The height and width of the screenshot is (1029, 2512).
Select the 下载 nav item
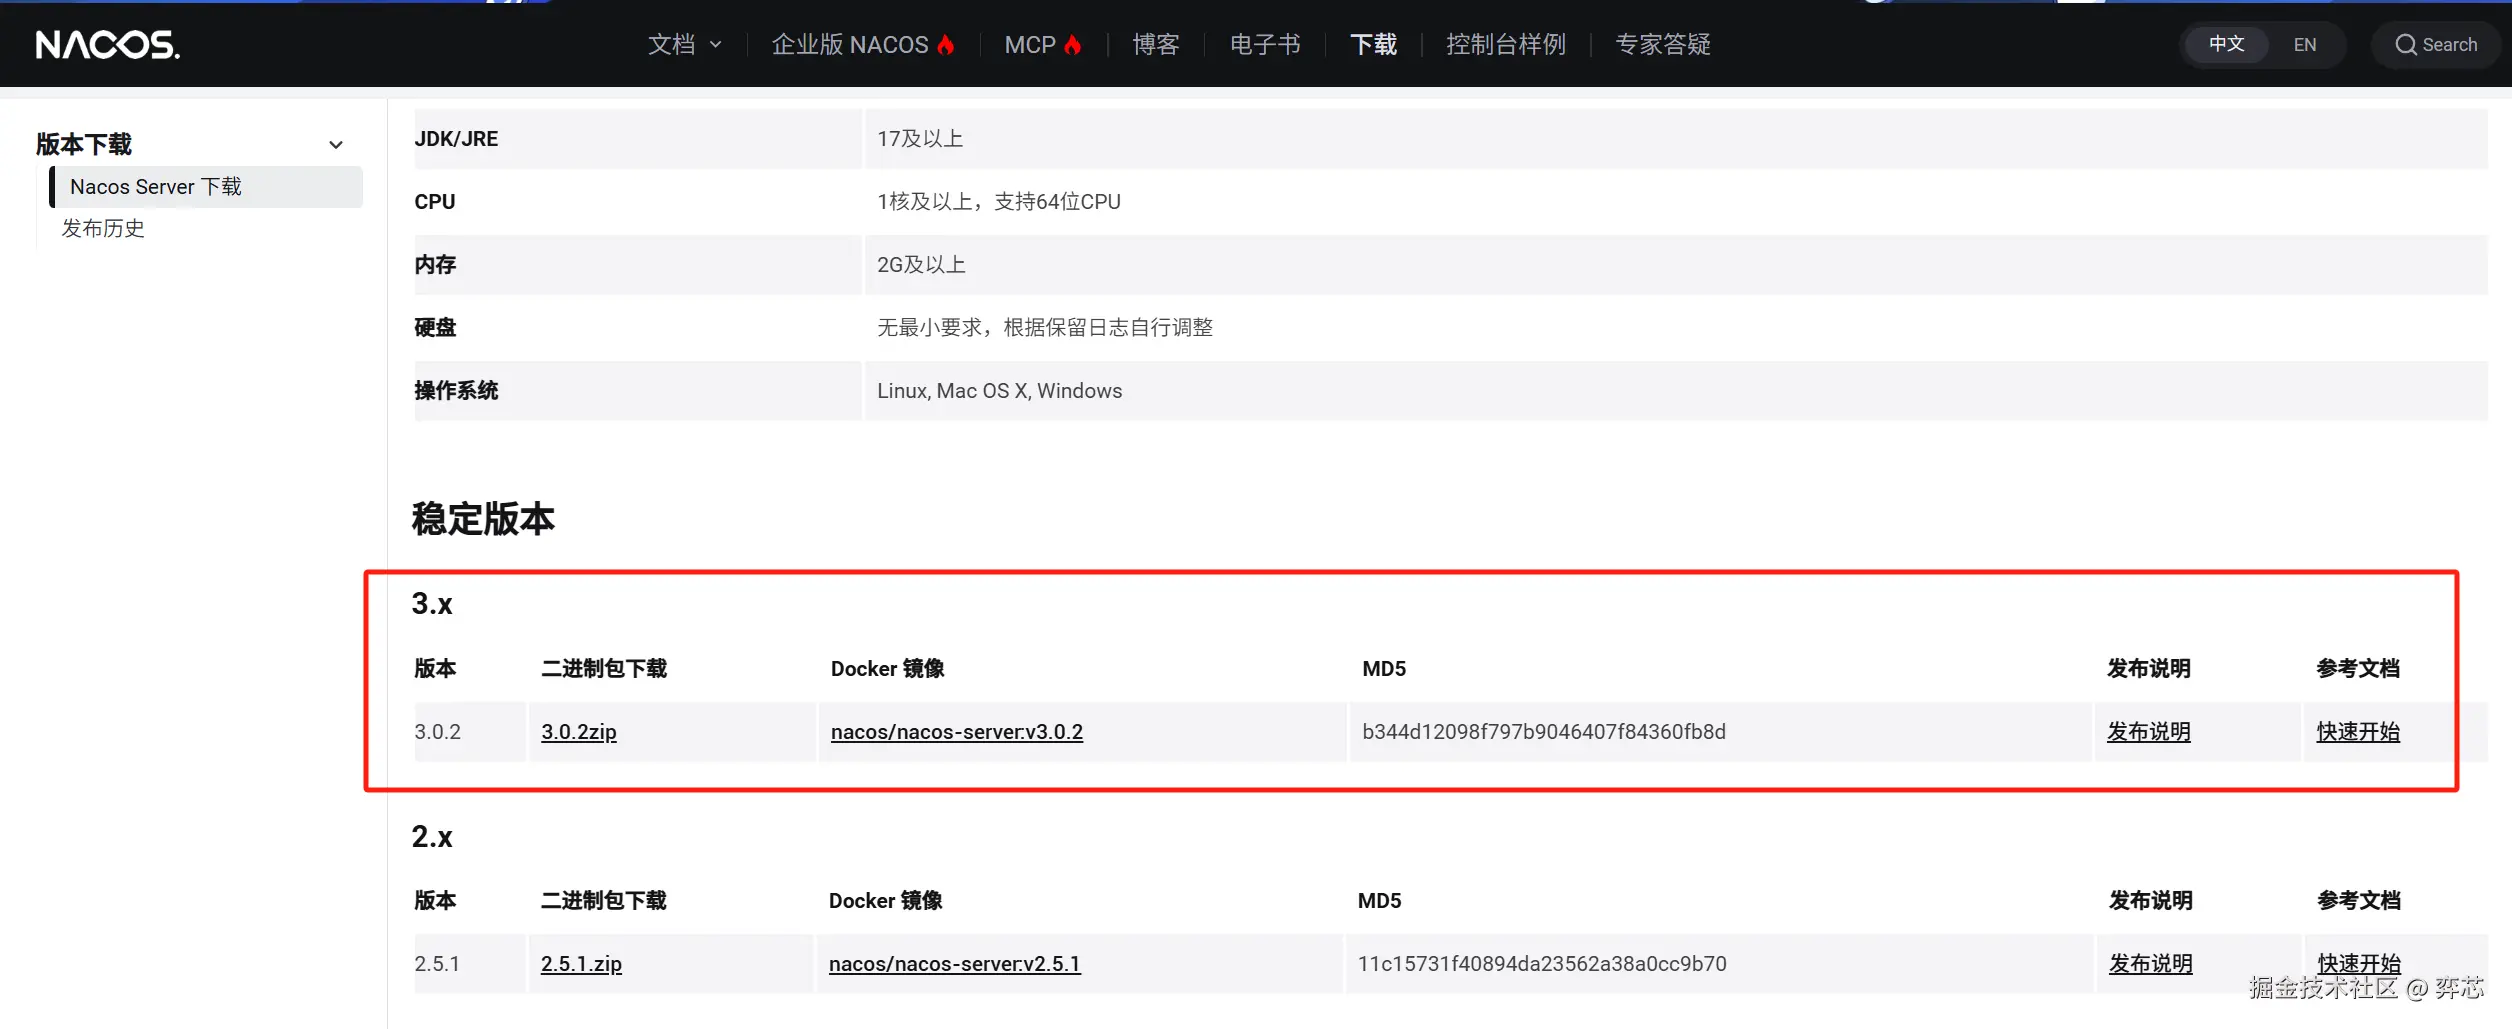point(1373,45)
